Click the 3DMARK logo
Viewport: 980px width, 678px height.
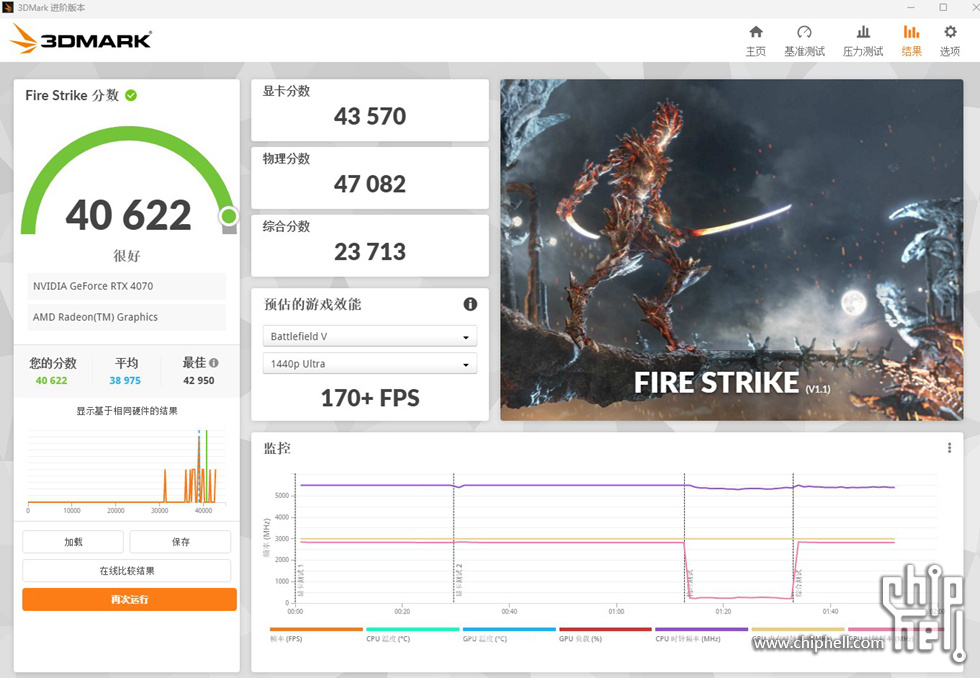[x=81, y=39]
